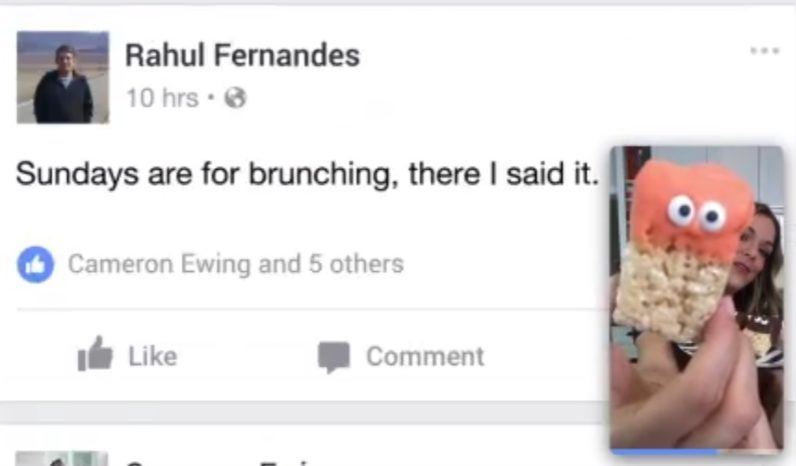Expand the floating video player
796x466 pixels.
click(x=696, y=299)
